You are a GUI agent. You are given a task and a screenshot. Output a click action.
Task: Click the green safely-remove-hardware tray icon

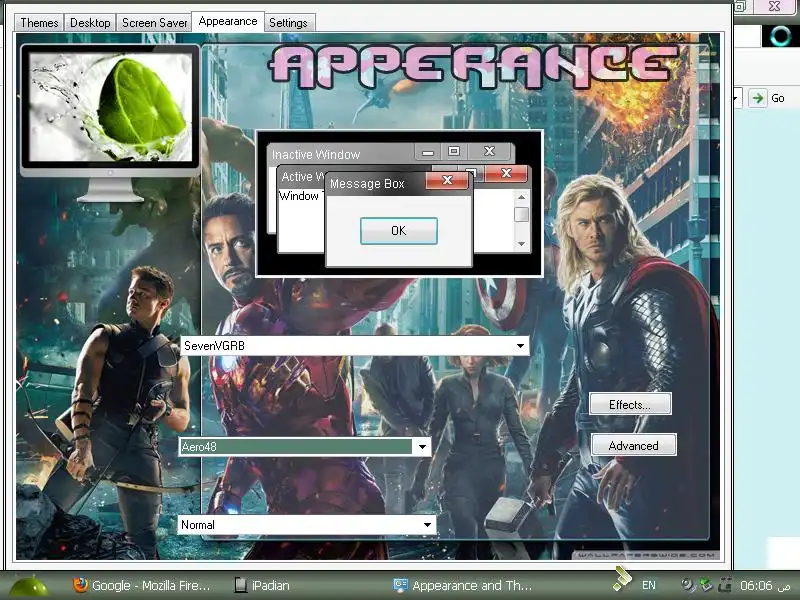coord(706,585)
